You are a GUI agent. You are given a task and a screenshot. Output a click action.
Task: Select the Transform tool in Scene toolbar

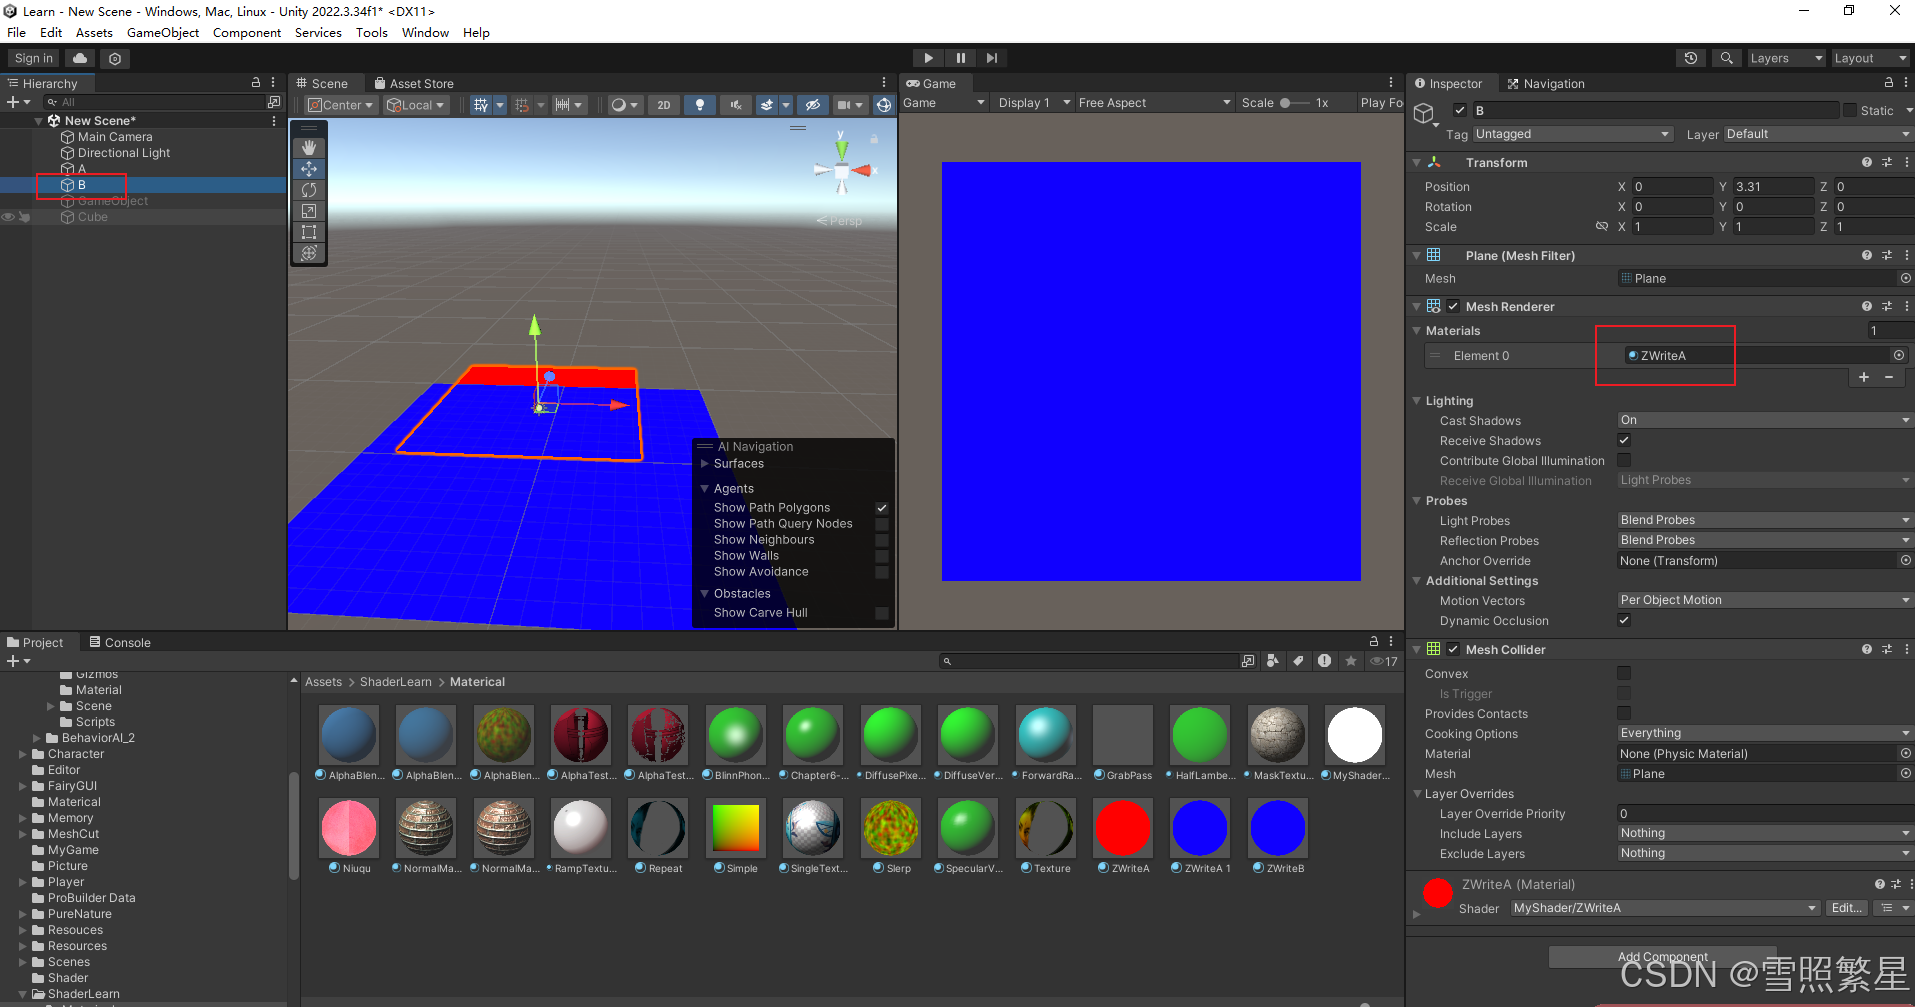coord(309,253)
